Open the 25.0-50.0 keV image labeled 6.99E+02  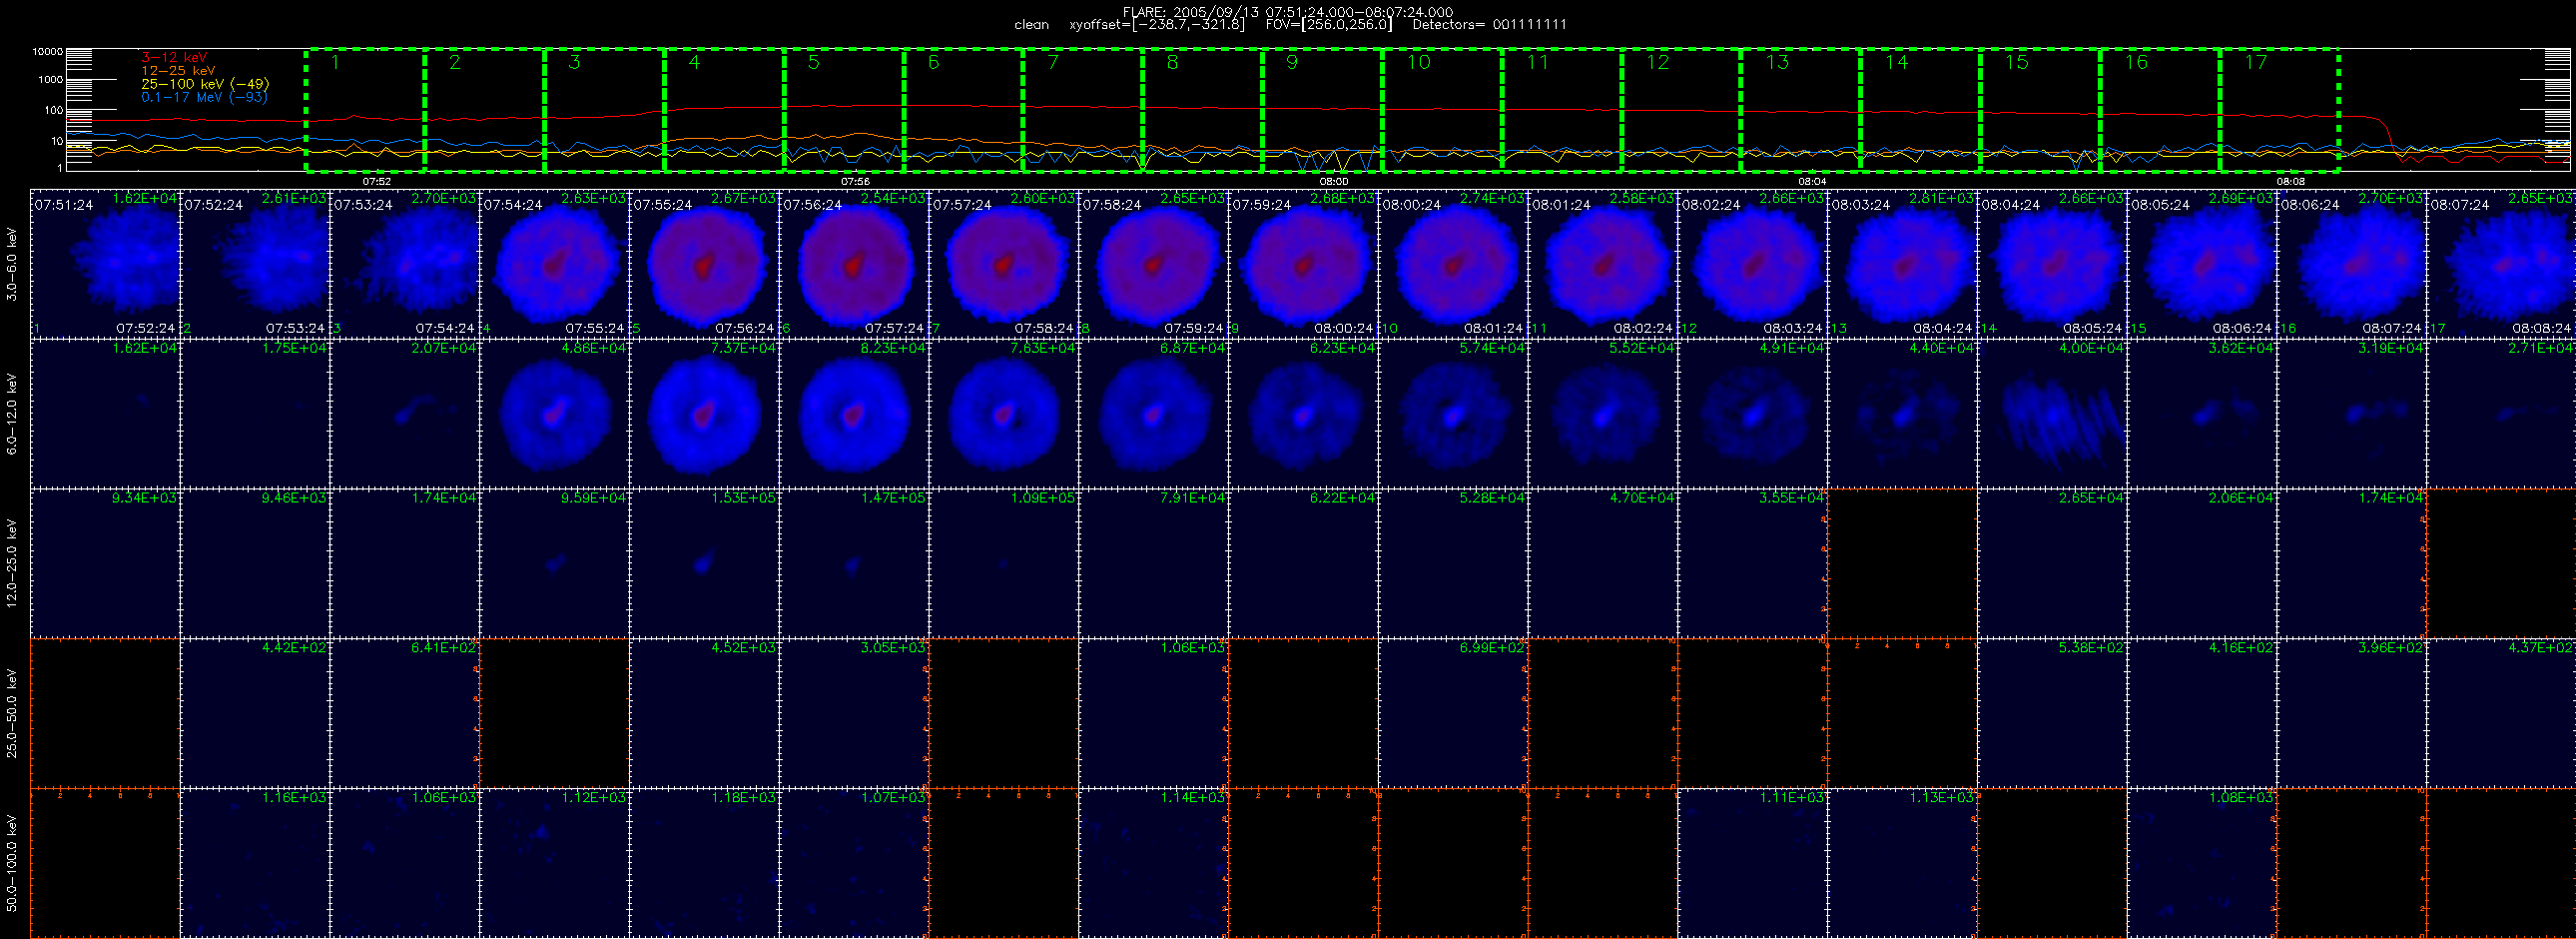pyautogui.click(x=1454, y=713)
